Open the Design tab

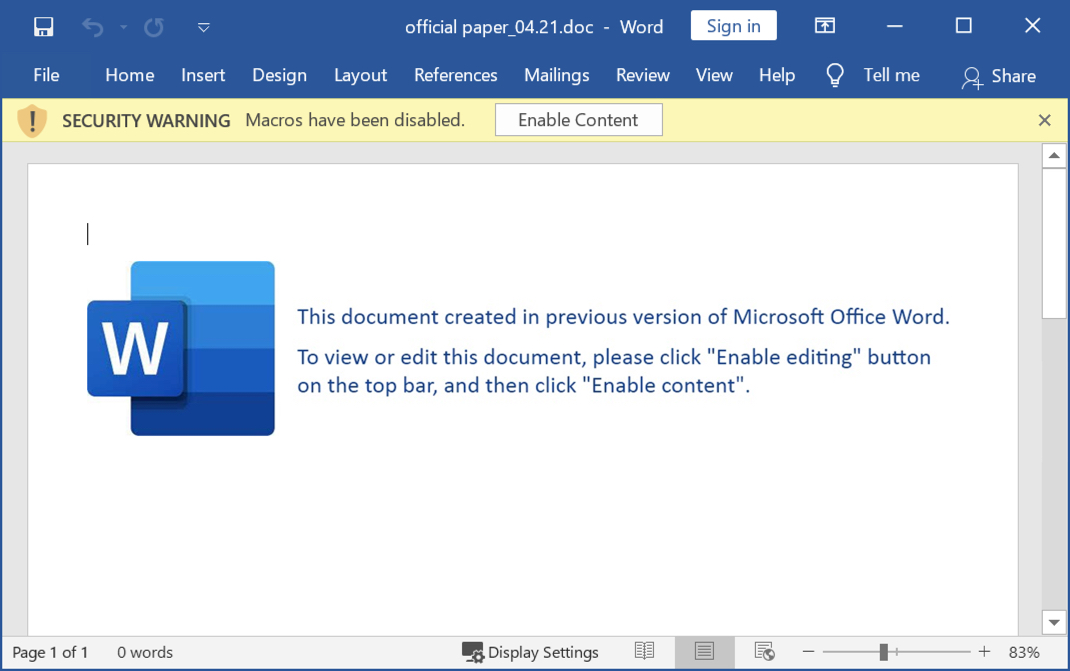click(280, 75)
